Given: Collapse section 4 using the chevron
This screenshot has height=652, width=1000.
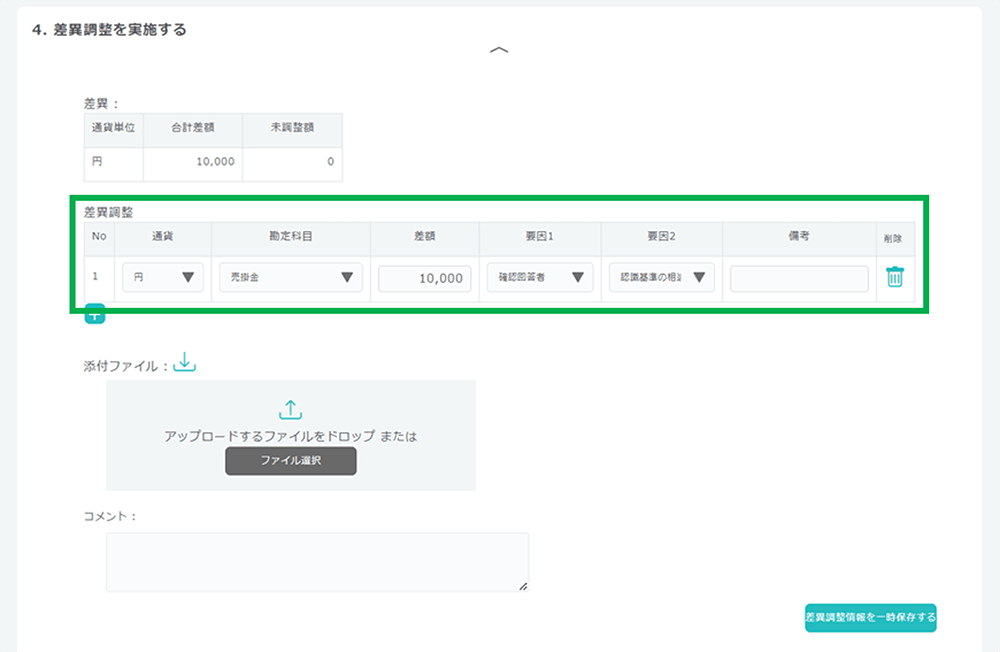Looking at the screenshot, I should (499, 51).
